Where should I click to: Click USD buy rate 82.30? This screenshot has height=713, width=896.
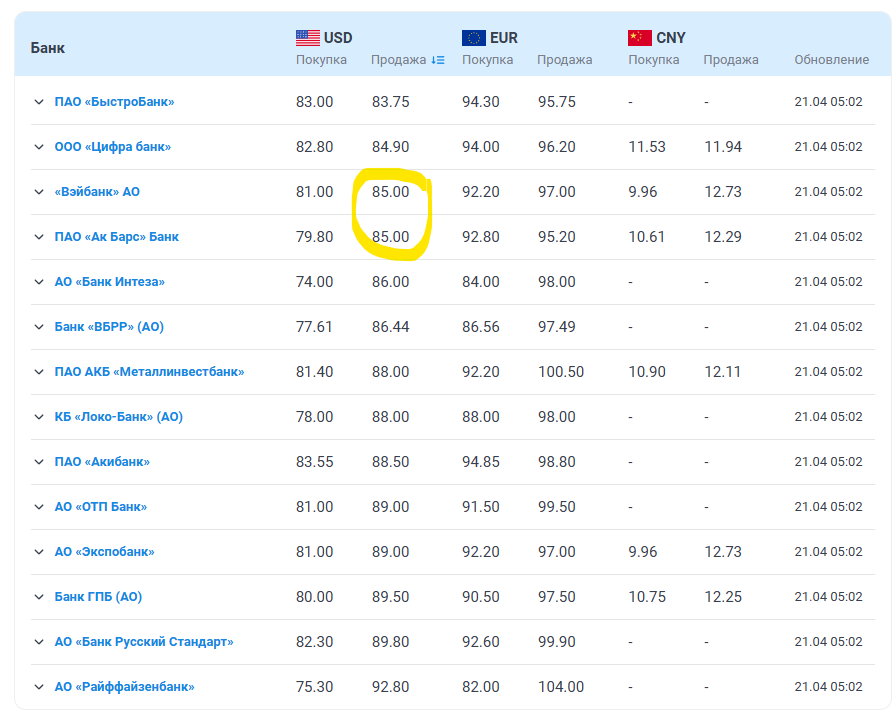point(314,642)
